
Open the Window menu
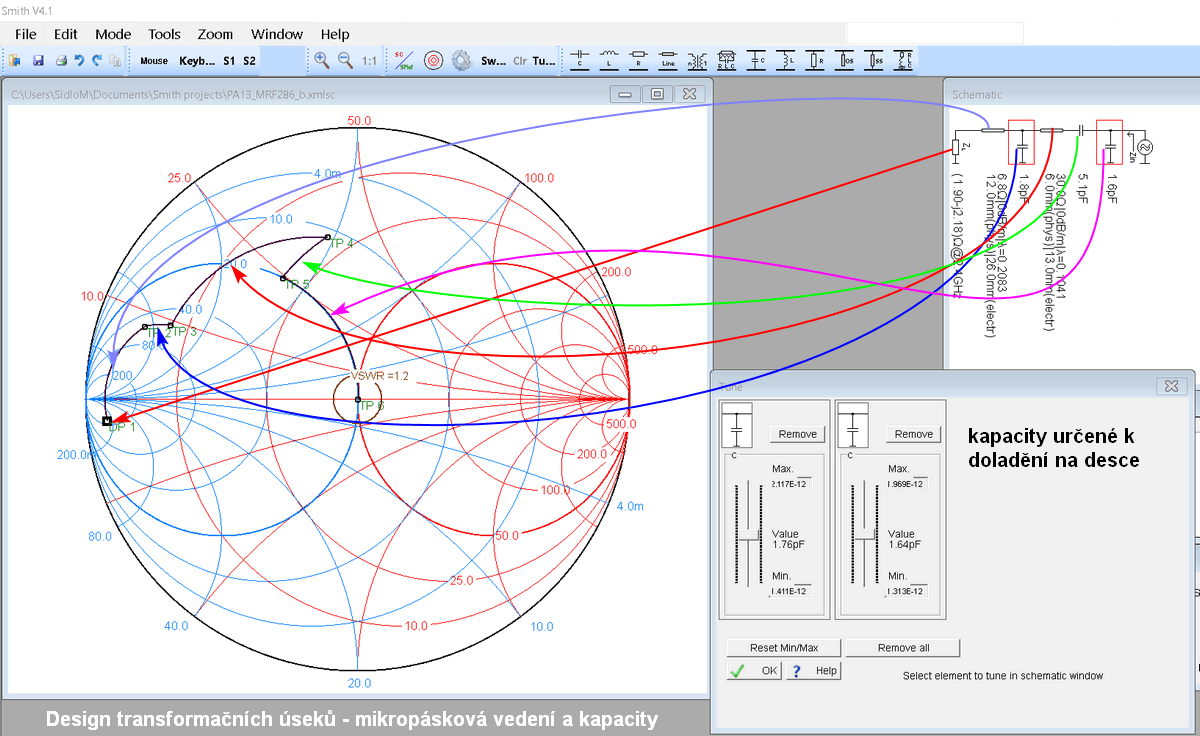(276, 33)
